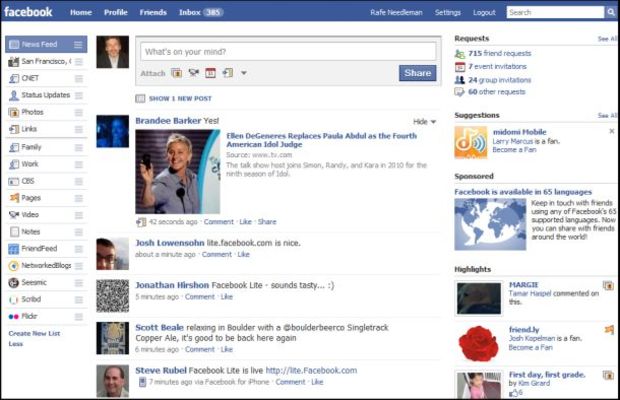Screen dimensions: 620x400
Task: Click the FriendFeed app icon
Action: click(x=14, y=249)
